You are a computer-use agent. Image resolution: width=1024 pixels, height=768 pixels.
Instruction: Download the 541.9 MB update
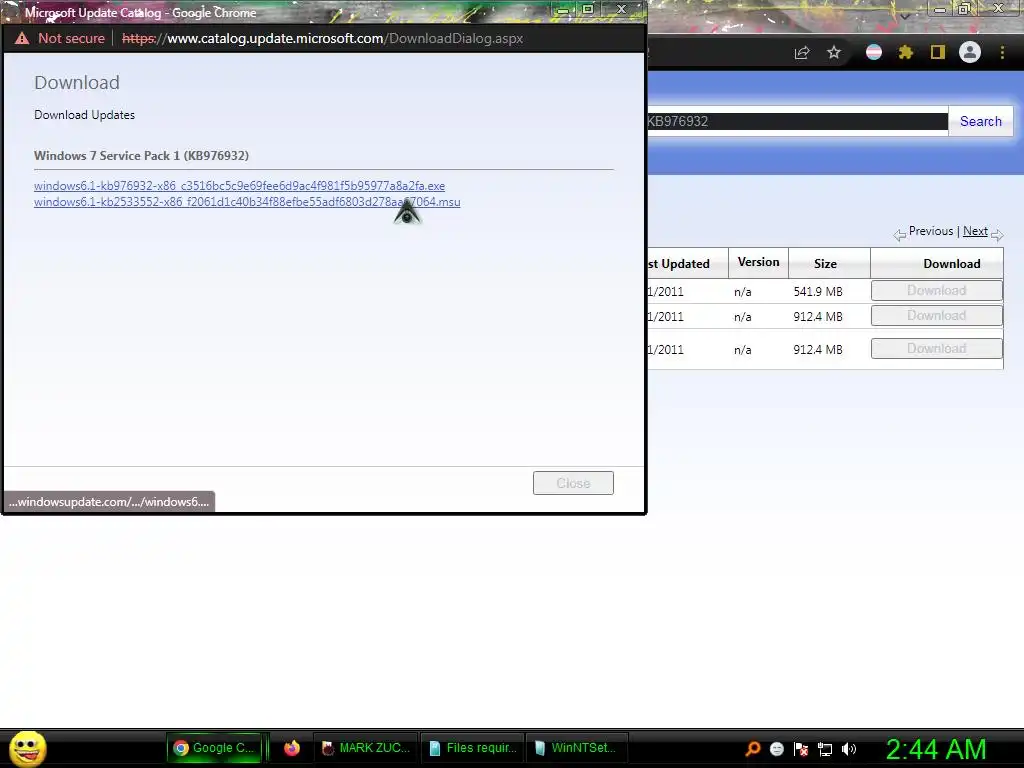tap(936, 291)
